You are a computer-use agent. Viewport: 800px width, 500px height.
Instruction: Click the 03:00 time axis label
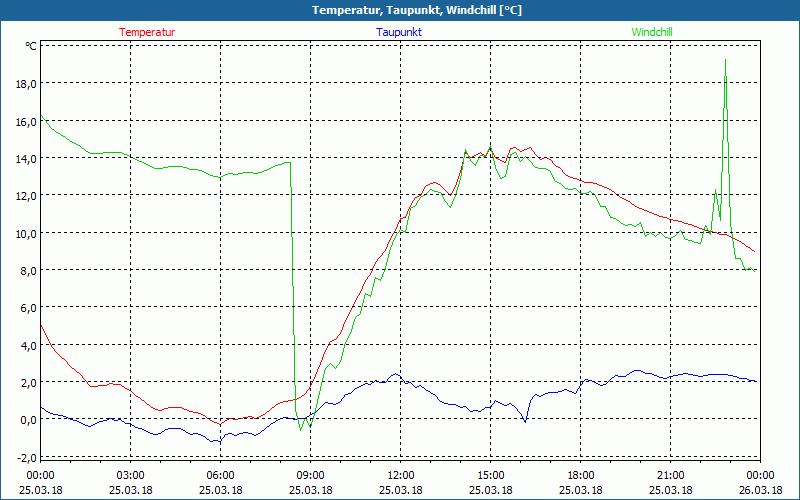point(131,476)
